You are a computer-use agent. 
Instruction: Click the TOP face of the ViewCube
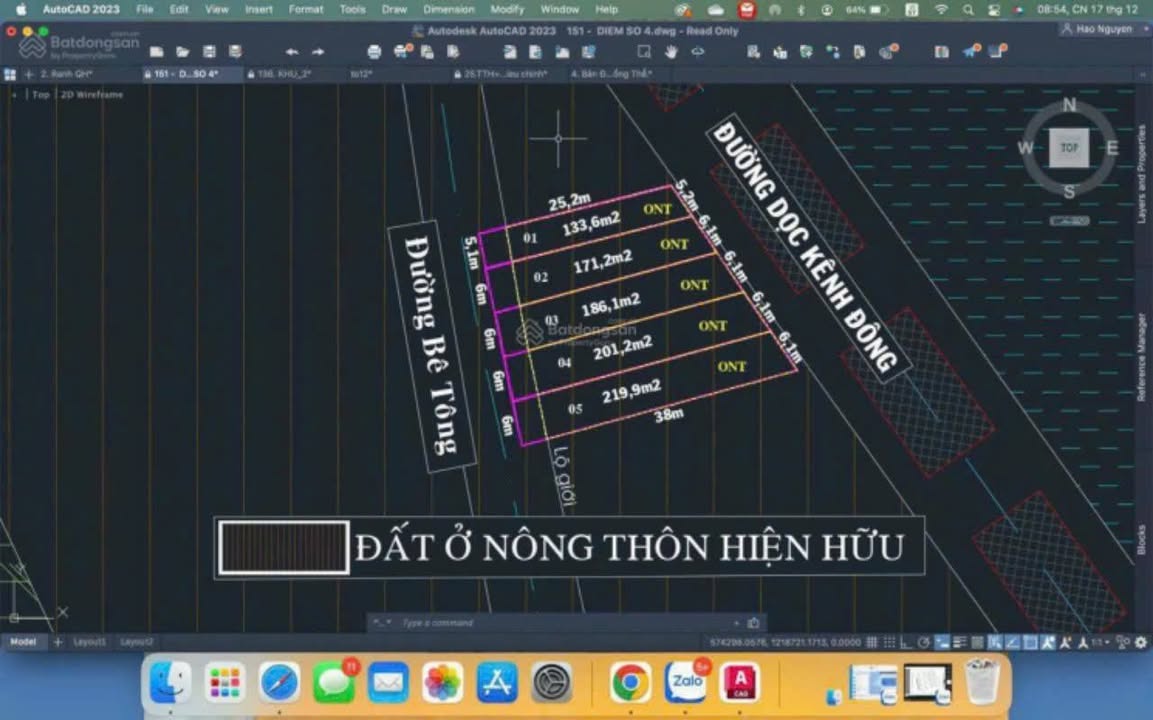(x=1069, y=148)
